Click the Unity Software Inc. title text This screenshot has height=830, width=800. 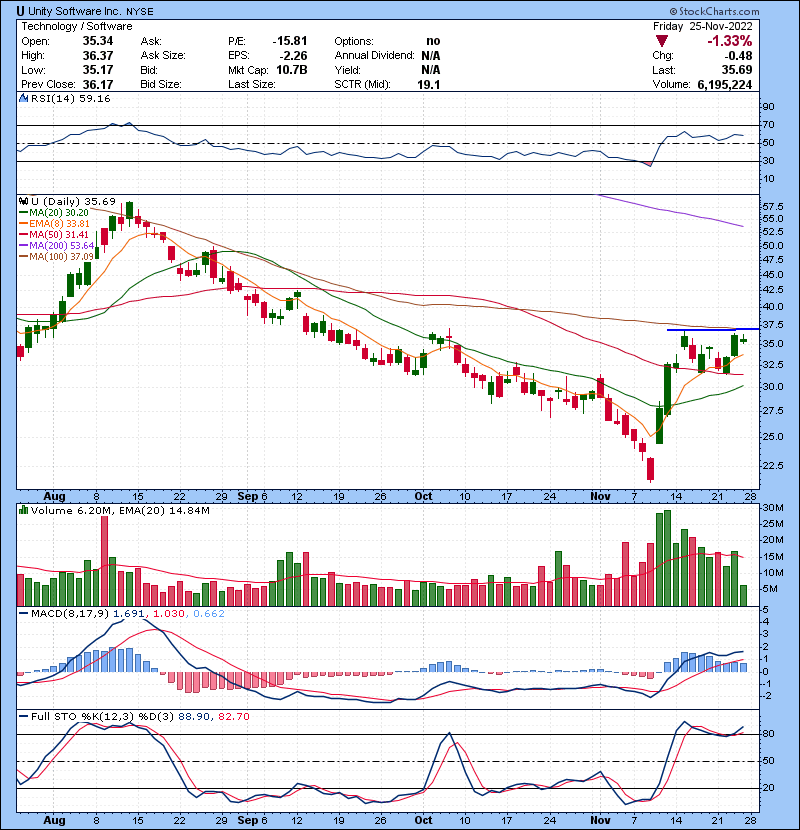point(75,11)
